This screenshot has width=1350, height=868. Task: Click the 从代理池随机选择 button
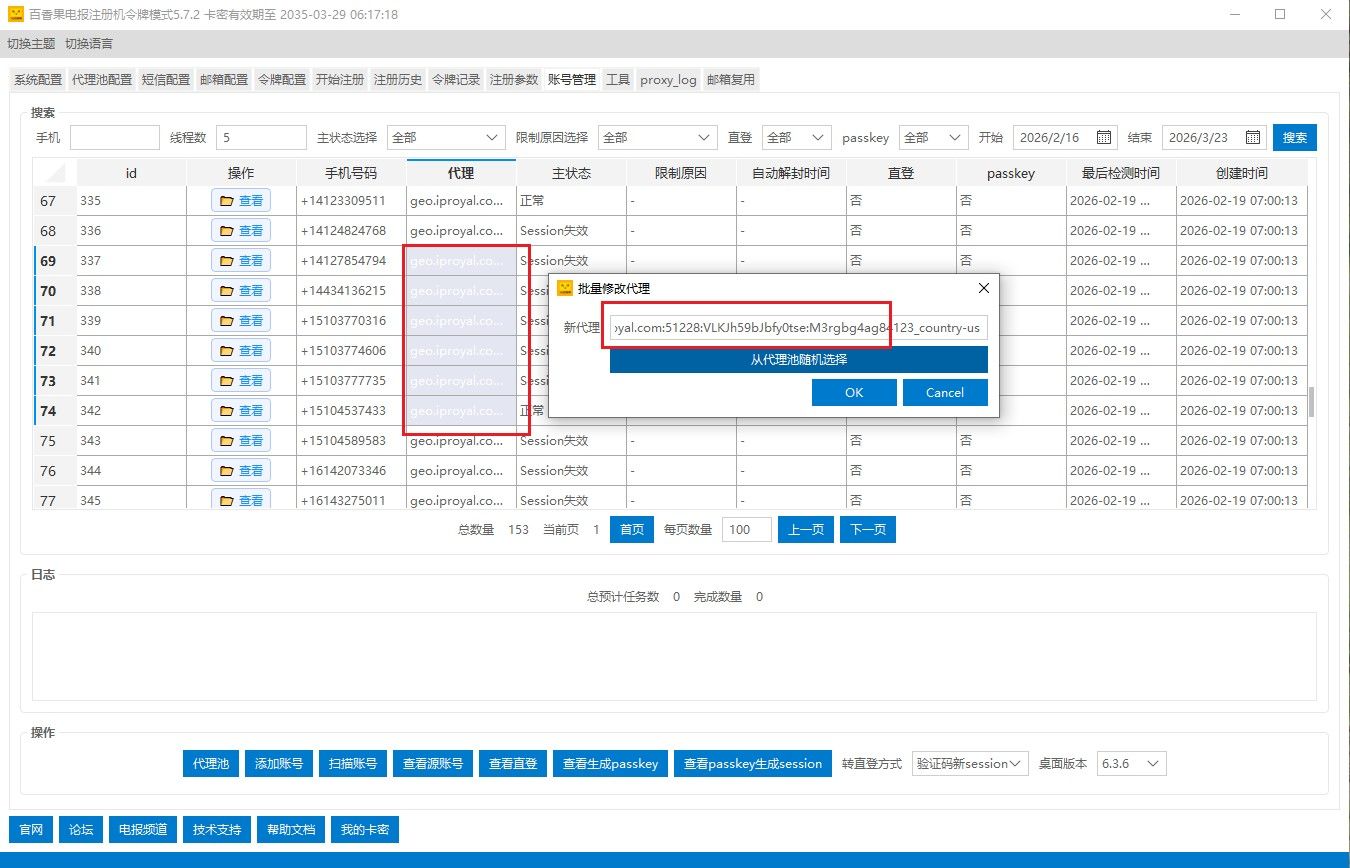pyautogui.click(x=798, y=360)
